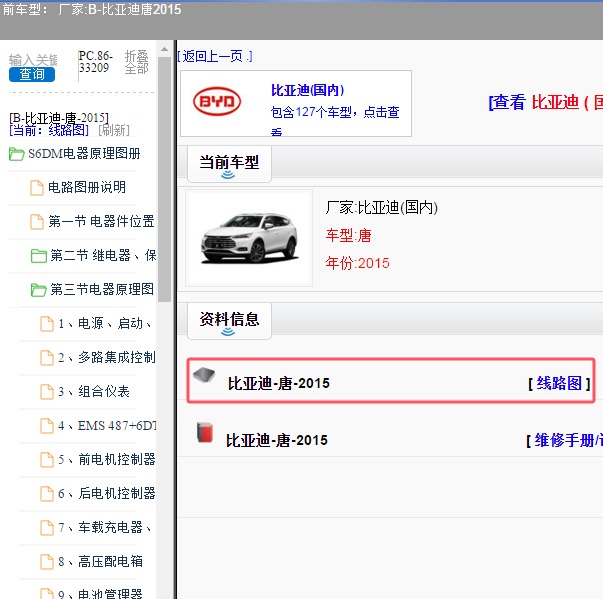This screenshot has height=599, width=603.
Task: Expand the 第二节 继电器 folder
Action: click(x=38, y=255)
